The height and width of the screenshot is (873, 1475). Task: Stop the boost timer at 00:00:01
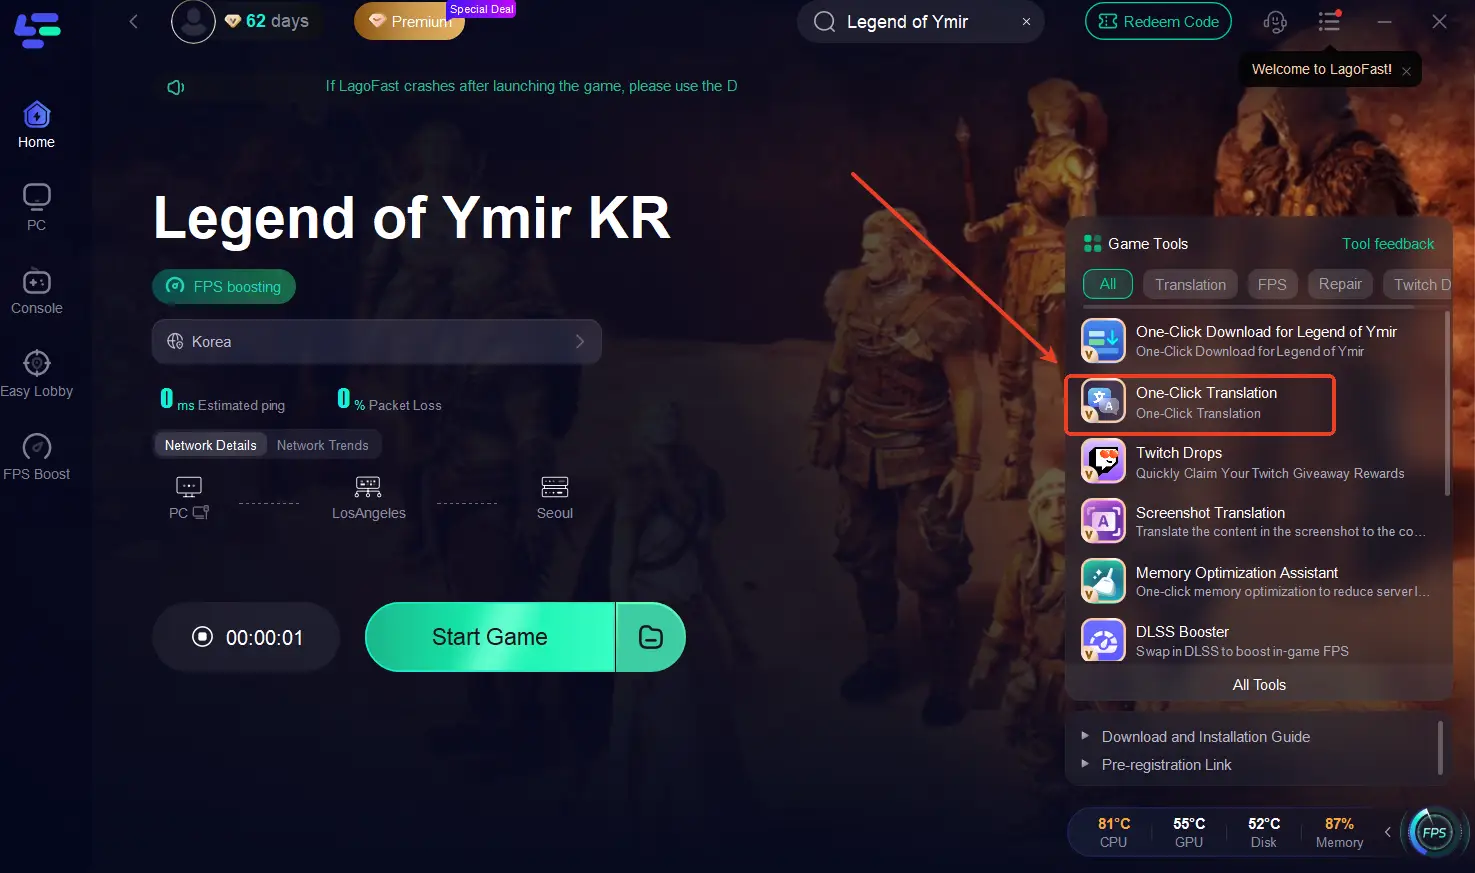coord(247,637)
